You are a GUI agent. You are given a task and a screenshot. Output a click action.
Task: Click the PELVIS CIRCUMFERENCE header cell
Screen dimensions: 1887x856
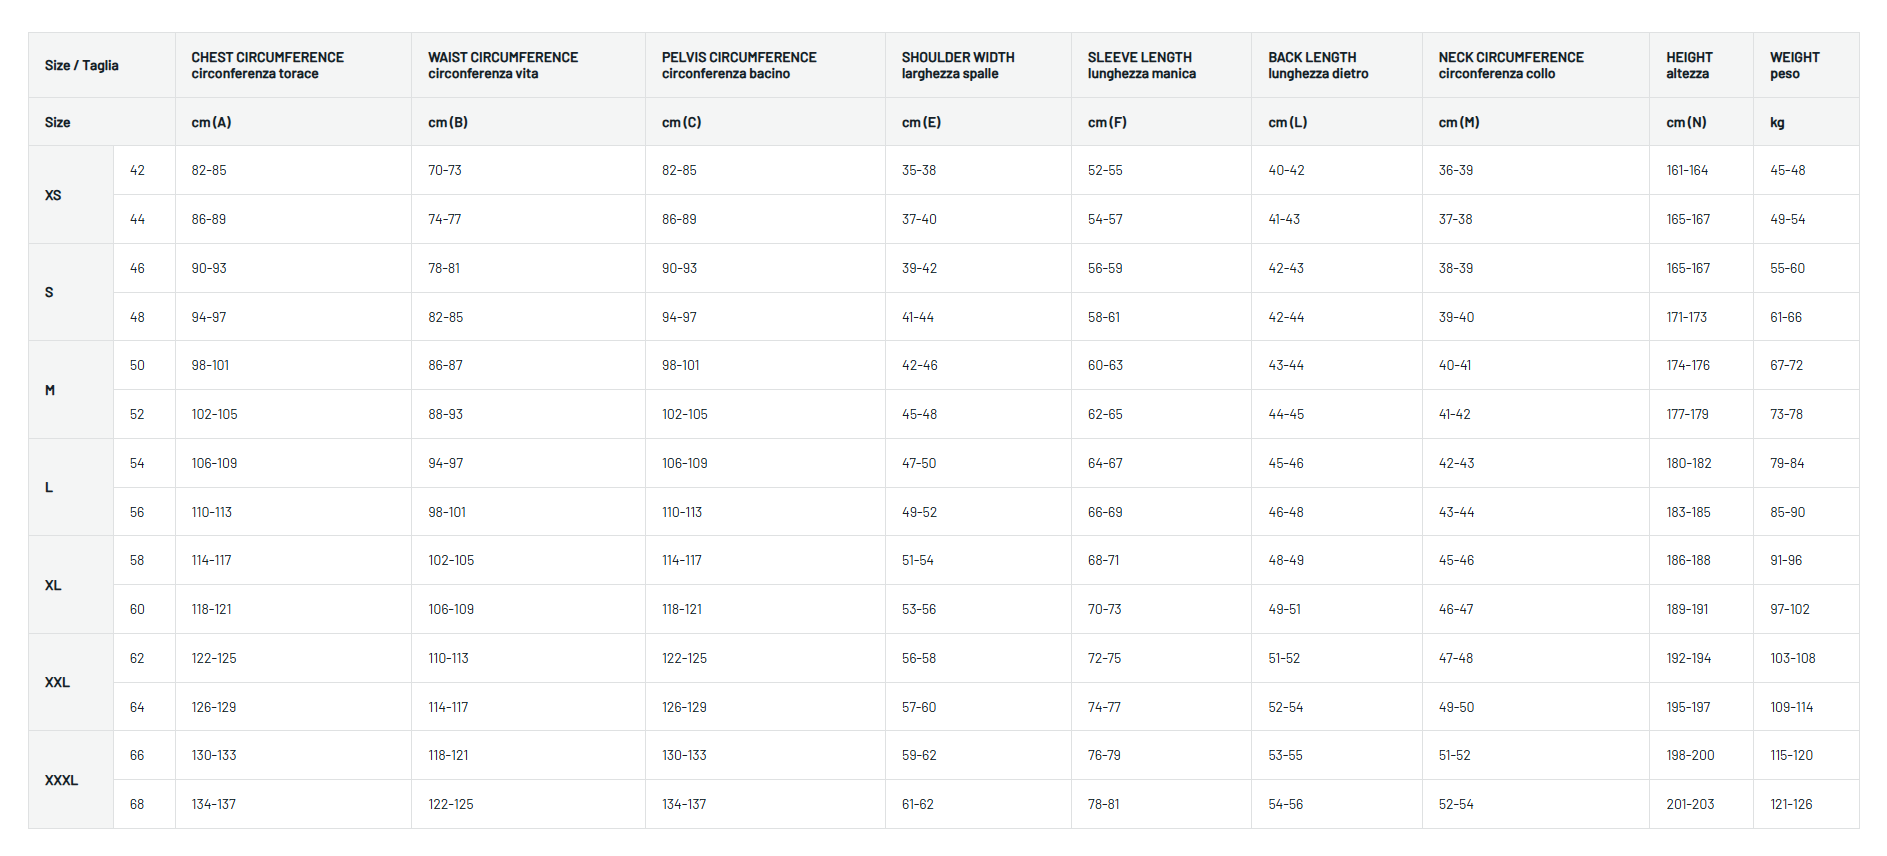point(739,65)
